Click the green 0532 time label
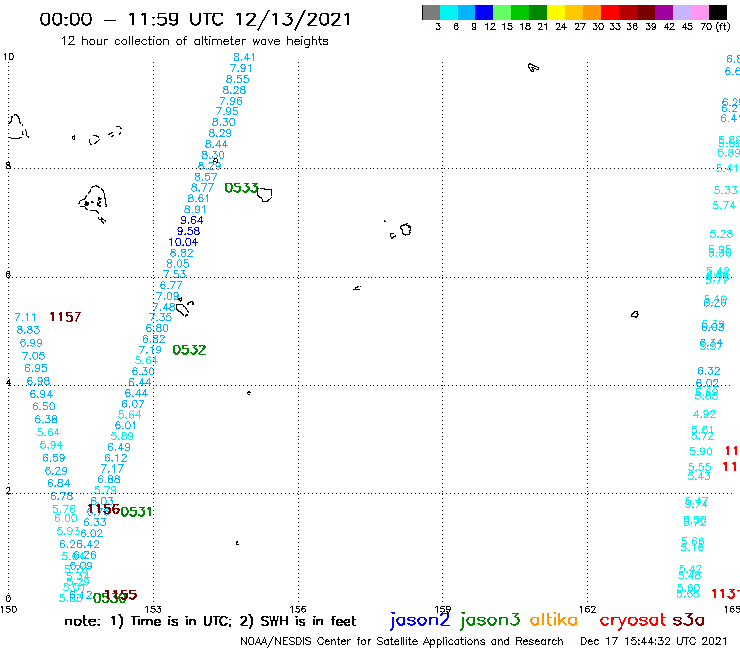The width and height of the screenshot is (740, 650). (189, 350)
